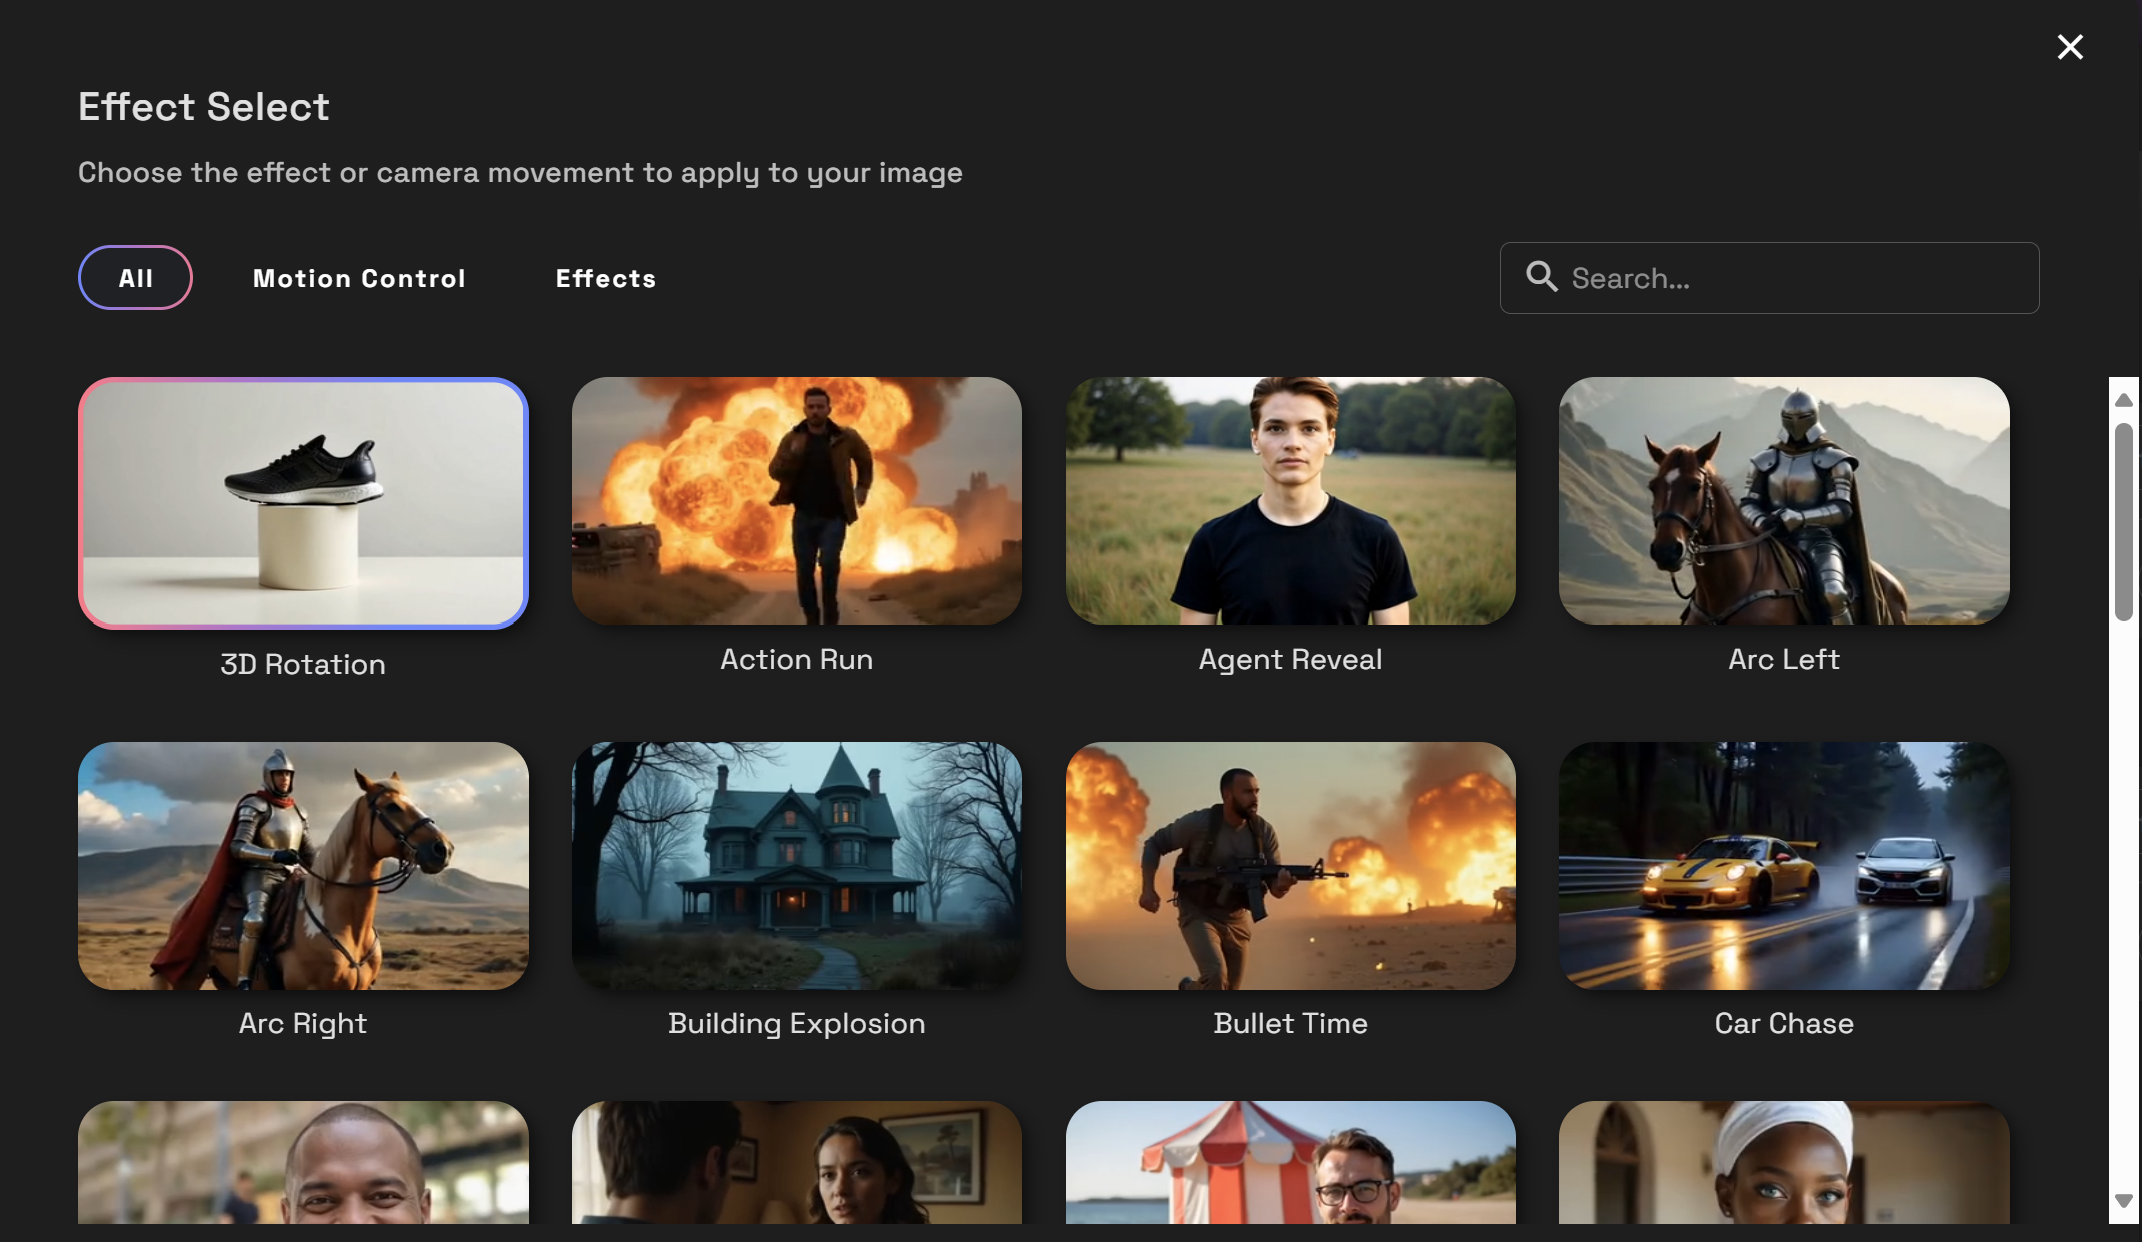Apply the Arc Right camera movement
This screenshot has width=2142, height=1242.
click(303, 866)
